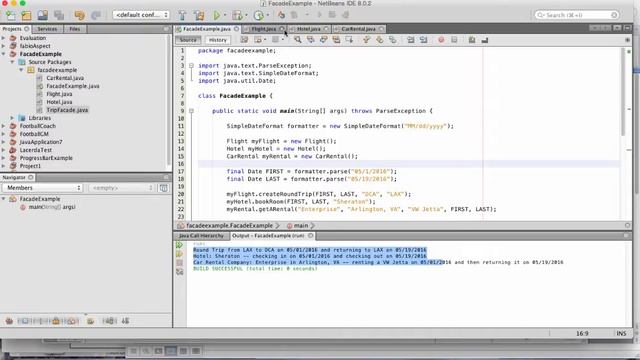This screenshot has height=360, width=640.
Task: Click the Source view button
Action: point(188,40)
